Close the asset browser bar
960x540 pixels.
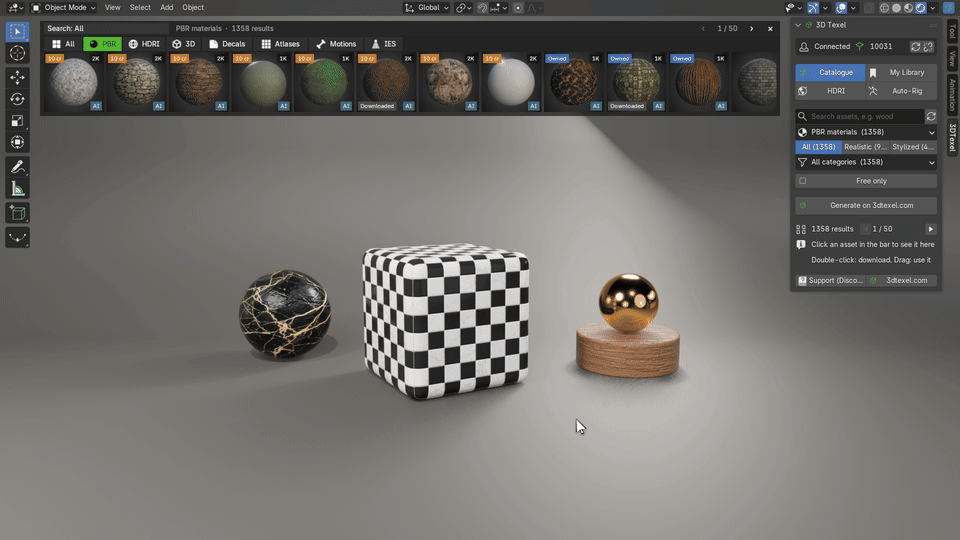coord(770,29)
